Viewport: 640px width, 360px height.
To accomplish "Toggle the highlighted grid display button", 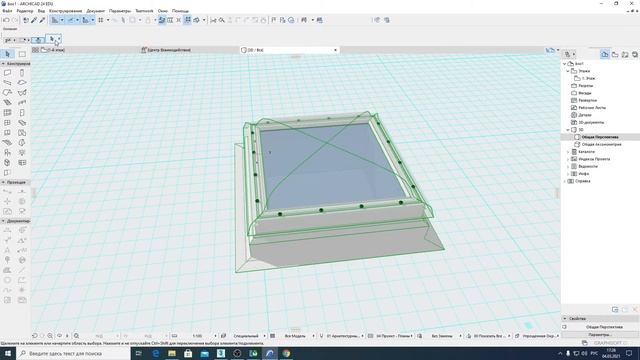I will [188, 20].
